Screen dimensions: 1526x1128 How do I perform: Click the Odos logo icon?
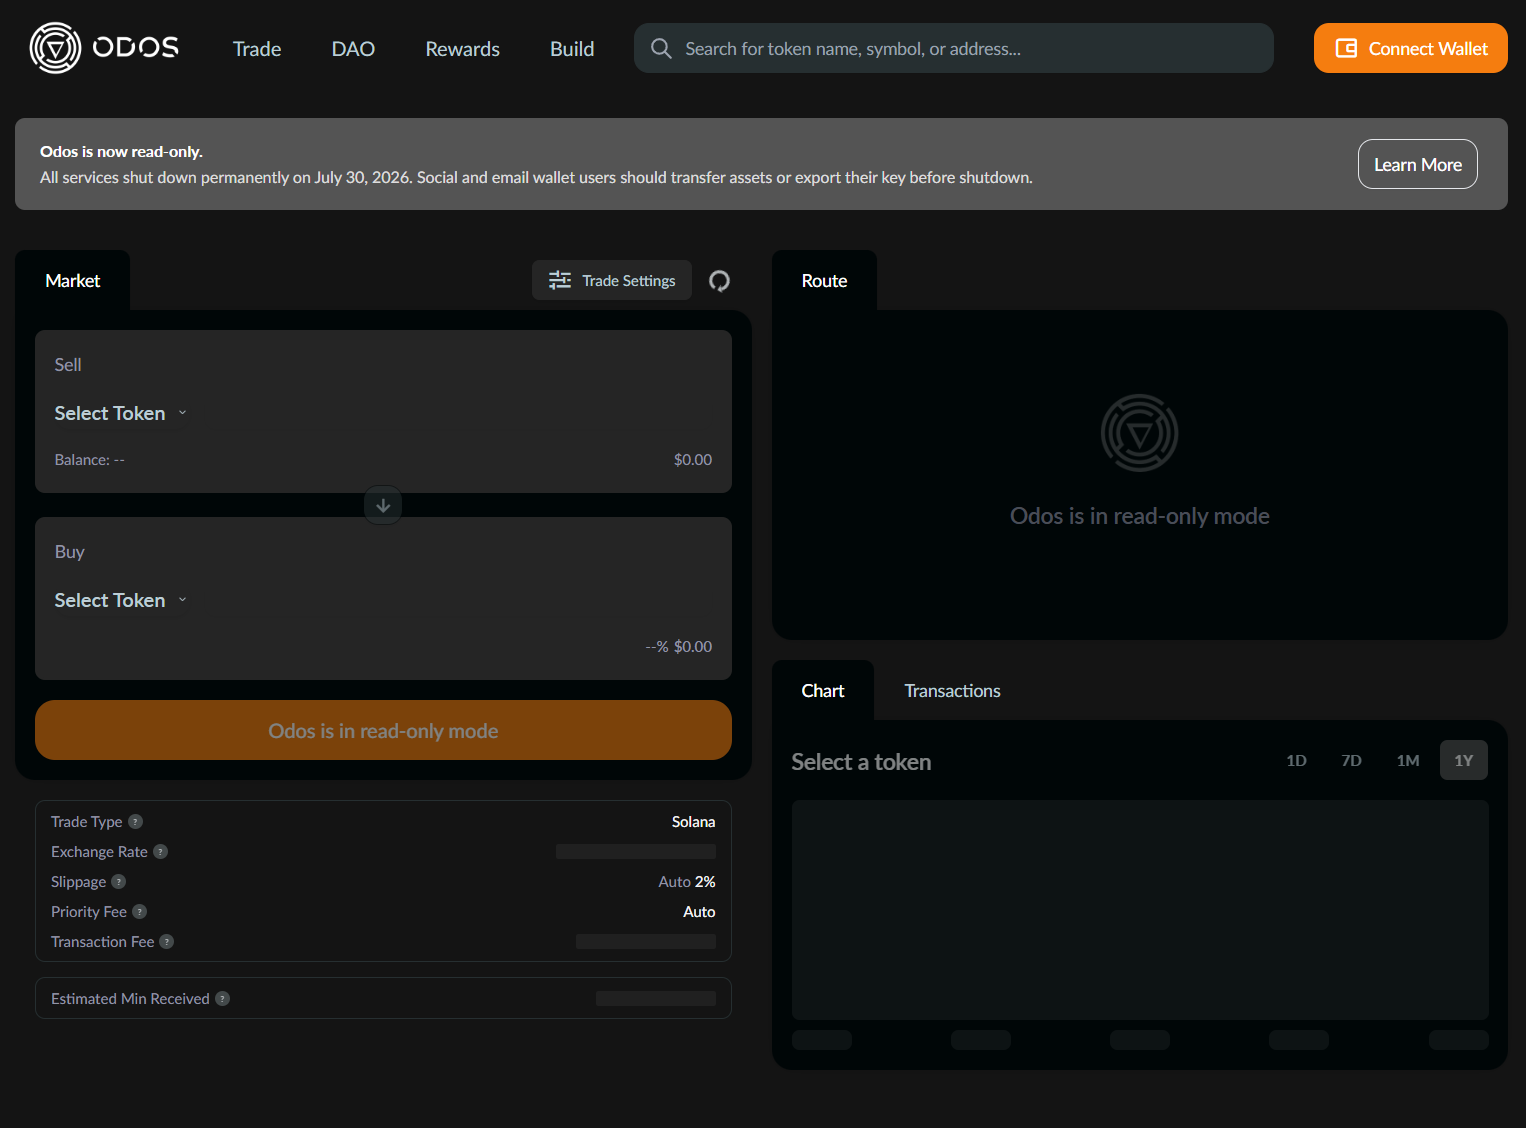coord(55,48)
